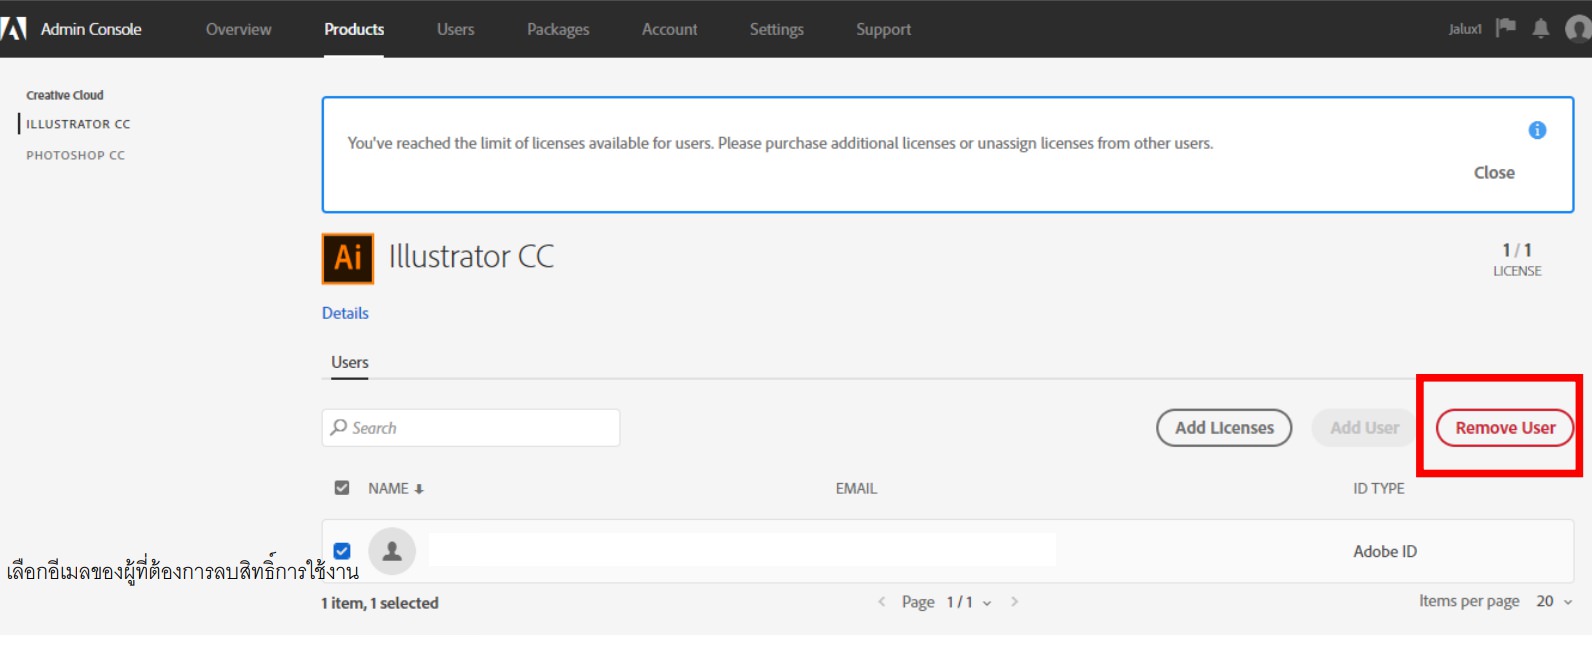This screenshot has width=1592, height=658.
Task: Click the ID TYPE column header
Action: click(1378, 489)
